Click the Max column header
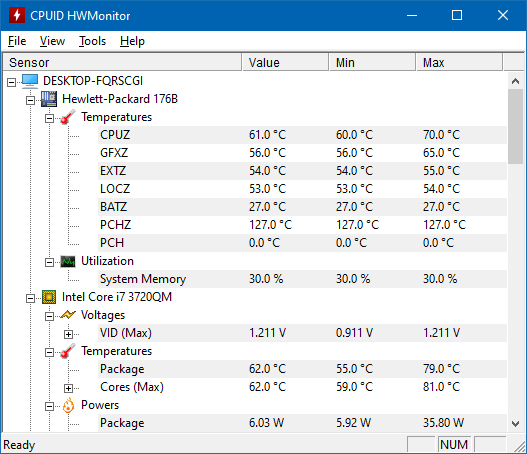This screenshot has height=454, width=527. click(x=459, y=63)
